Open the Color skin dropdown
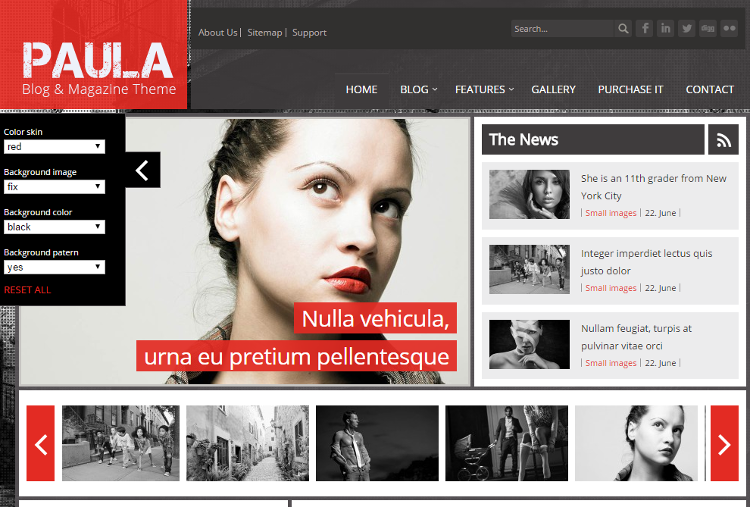The width and height of the screenshot is (750, 507). click(54, 147)
